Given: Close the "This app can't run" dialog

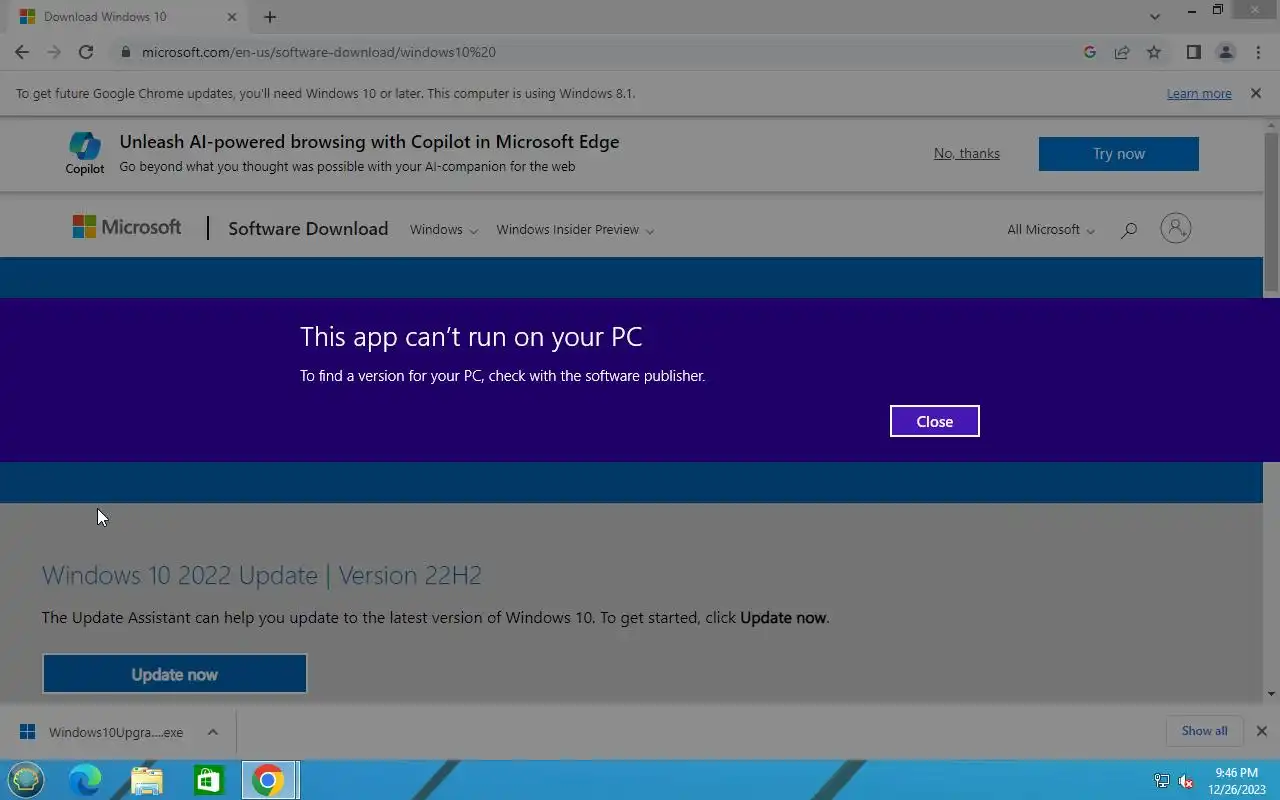Looking at the screenshot, I should click(934, 421).
